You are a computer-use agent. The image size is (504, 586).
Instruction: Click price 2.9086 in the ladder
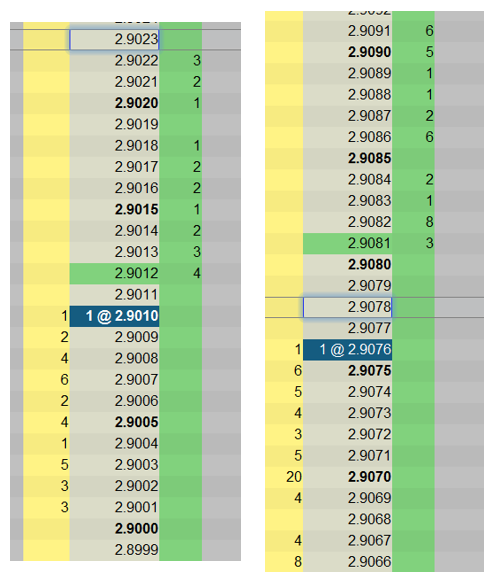point(370,137)
